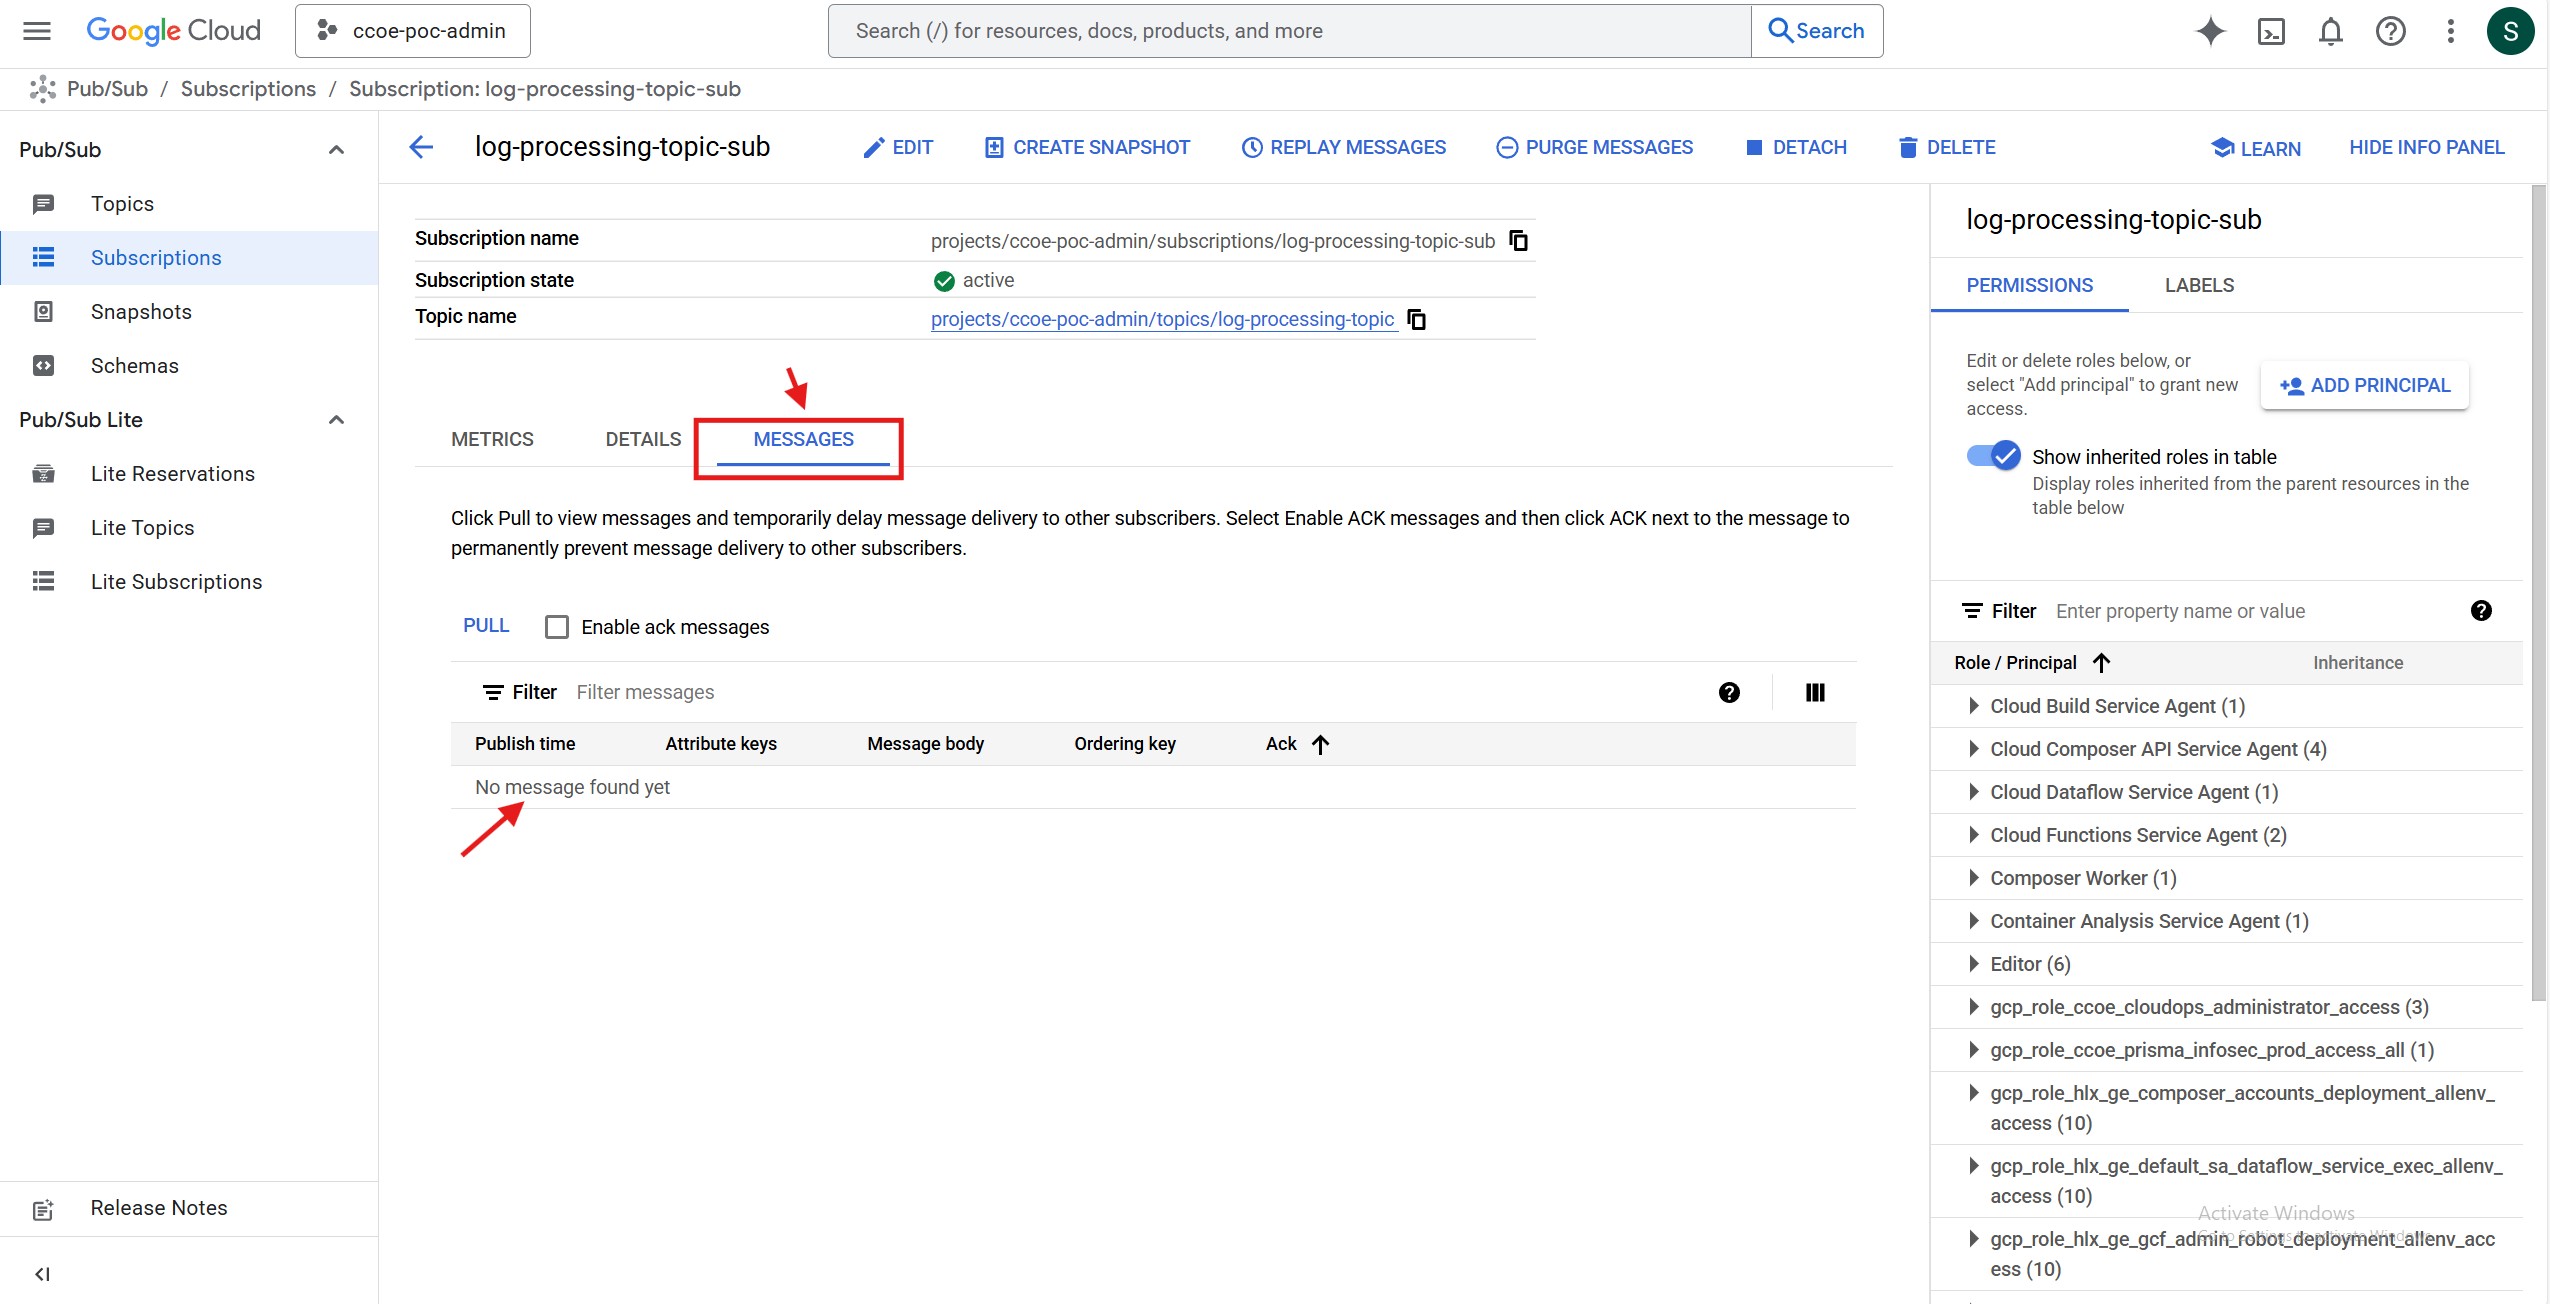Click the PULL button
This screenshot has height=1304, width=2550.
tap(486, 625)
